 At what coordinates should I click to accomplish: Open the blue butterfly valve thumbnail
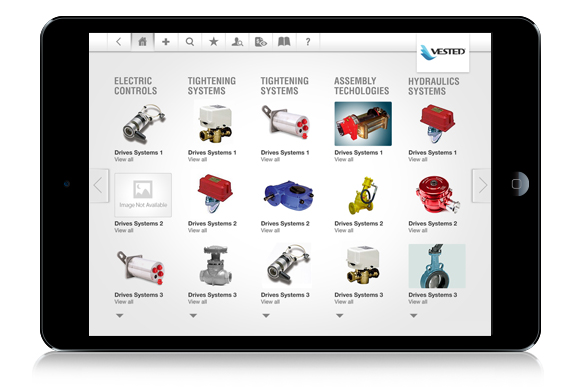click(x=437, y=266)
